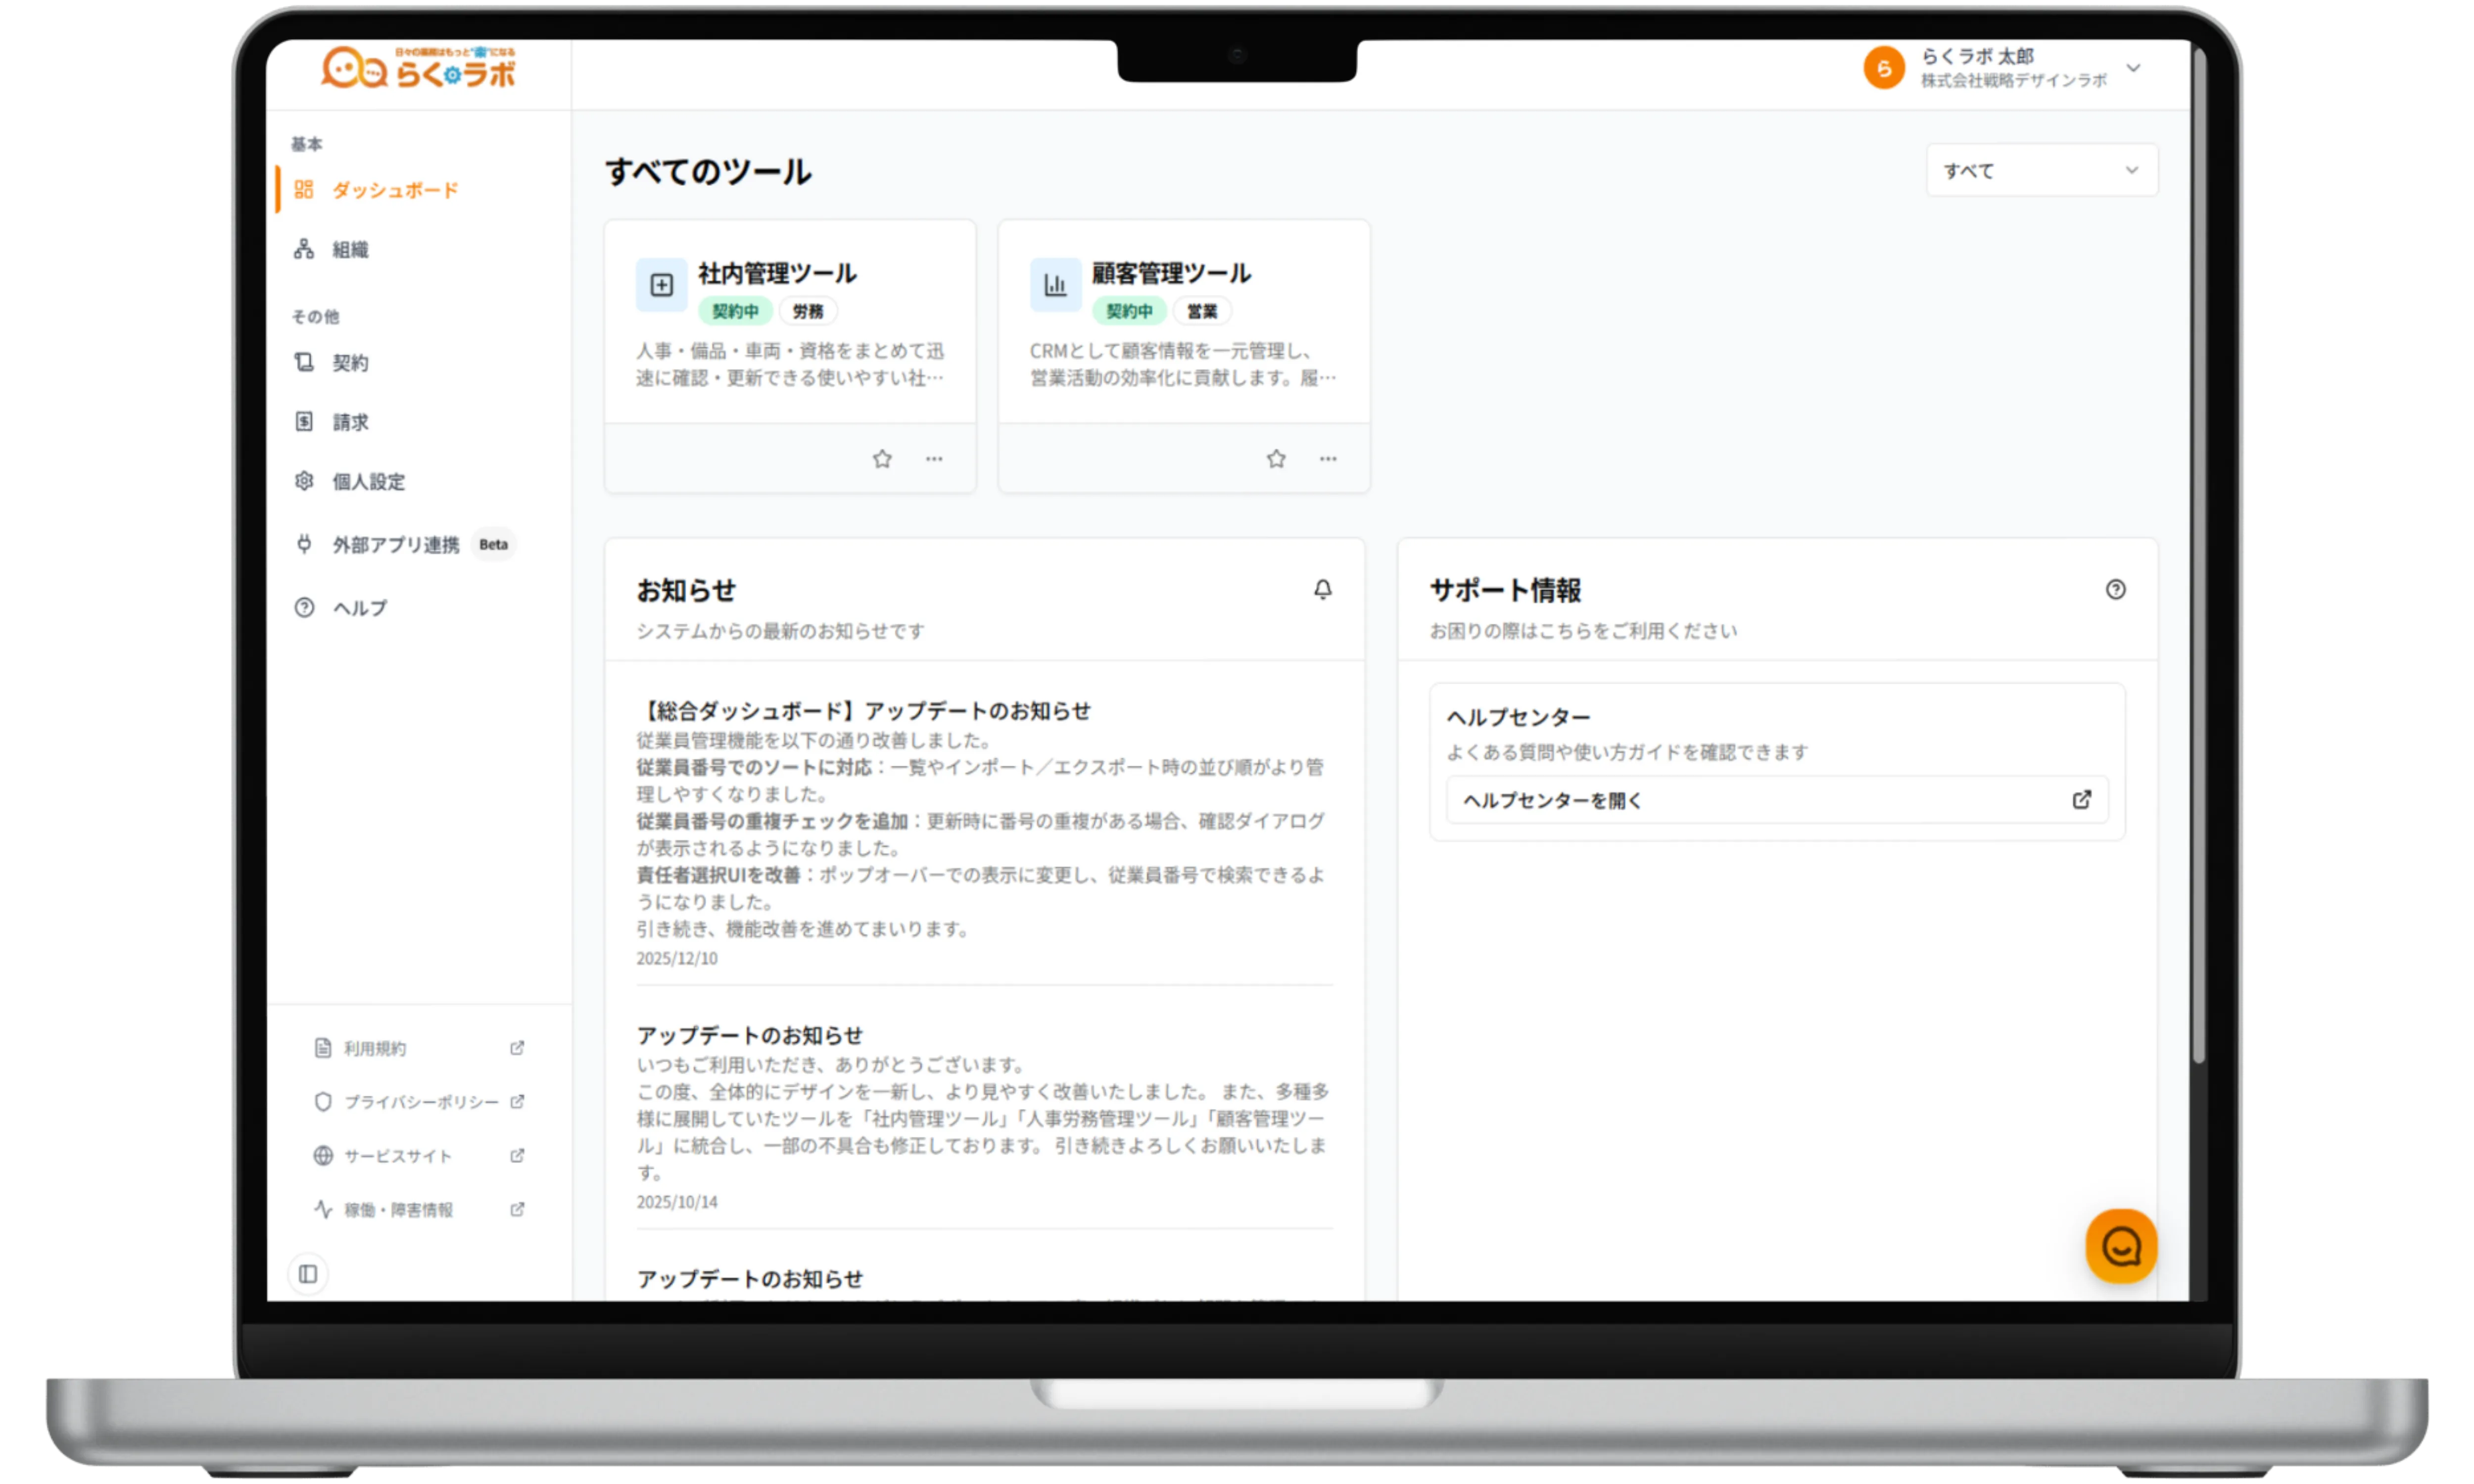Click the らくラボ logo
The height and width of the screenshot is (1484, 2474).
[x=418, y=68]
